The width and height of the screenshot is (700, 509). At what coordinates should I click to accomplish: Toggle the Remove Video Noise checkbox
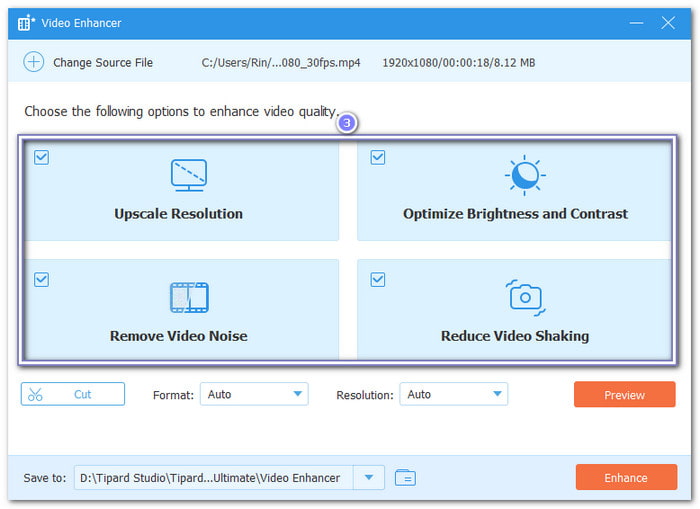tap(42, 280)
